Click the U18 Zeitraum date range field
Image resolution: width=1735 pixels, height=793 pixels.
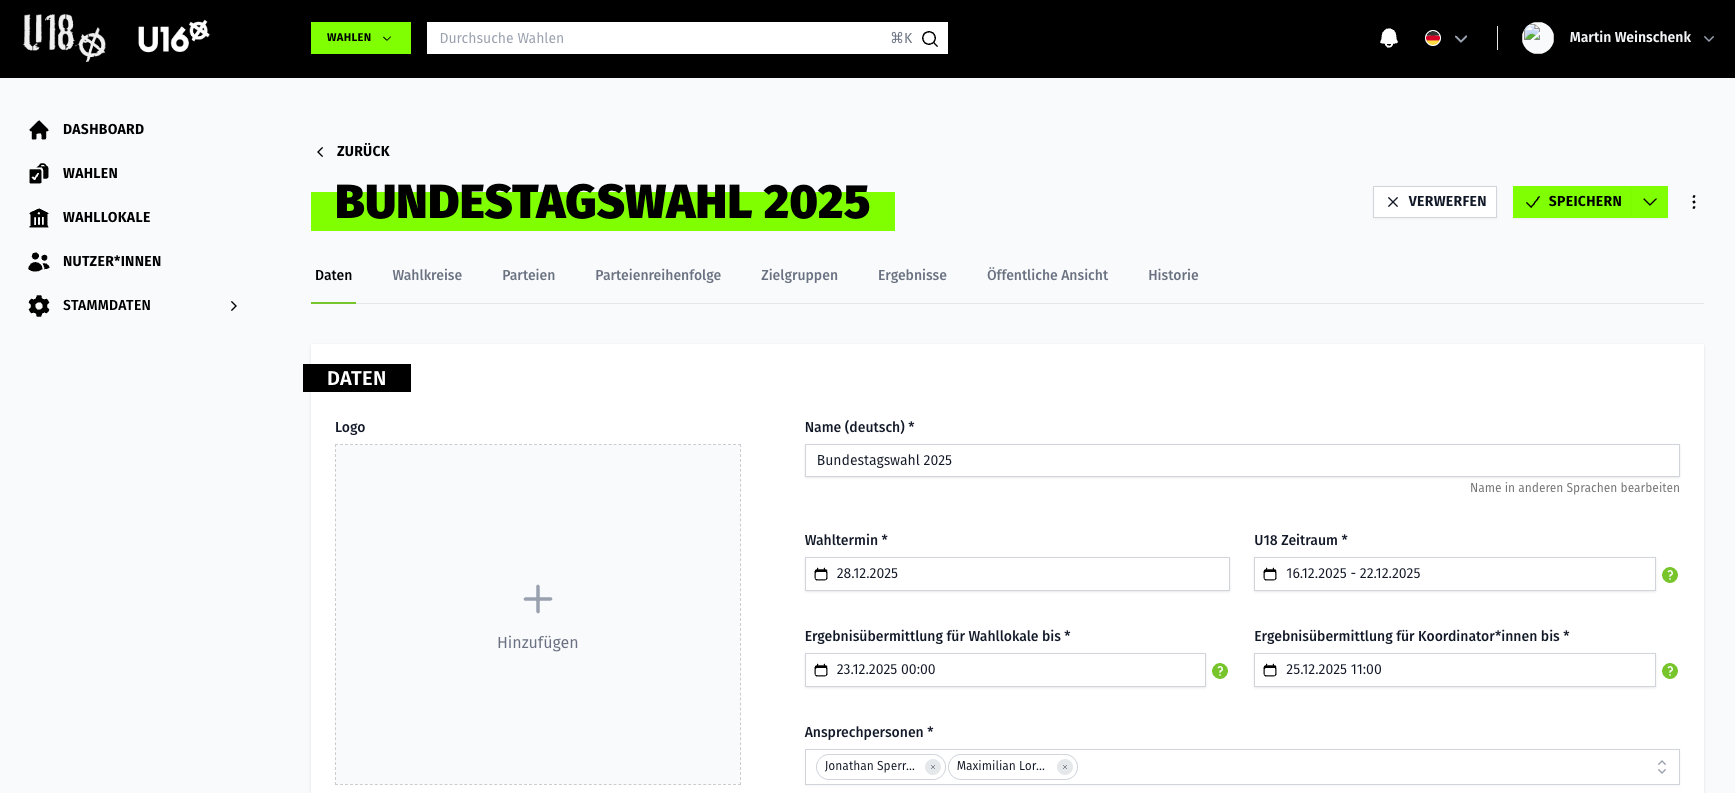coord(1454,574)
